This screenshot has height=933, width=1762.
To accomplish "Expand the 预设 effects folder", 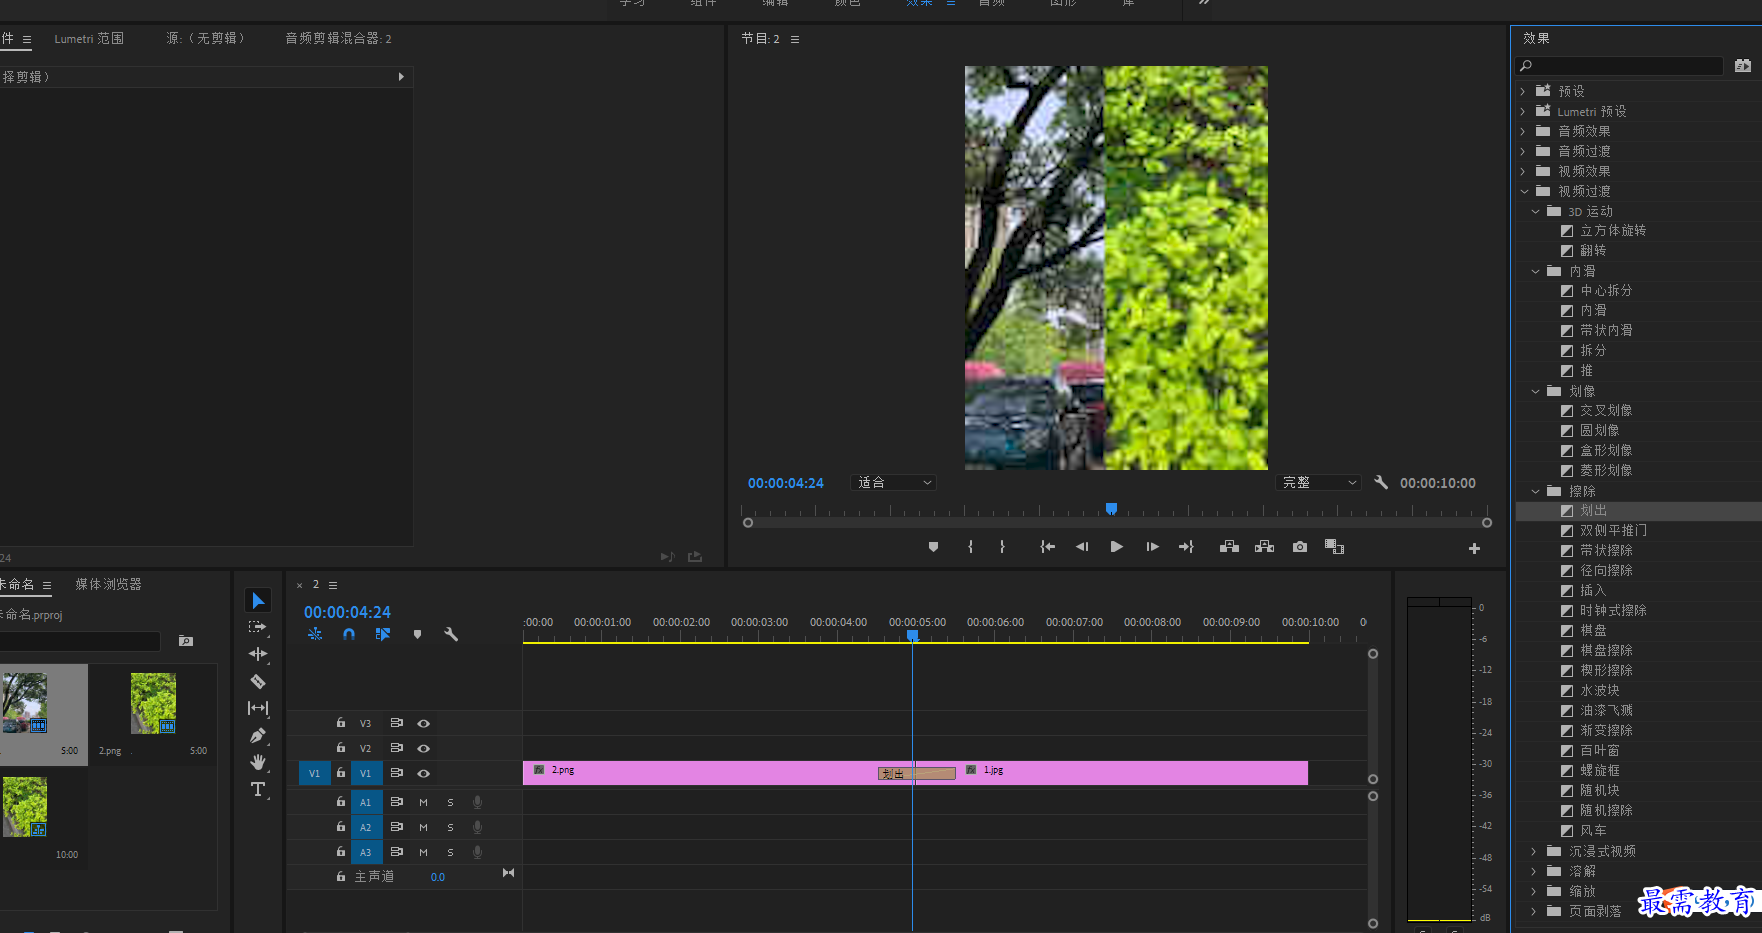I will (1523, 91).
